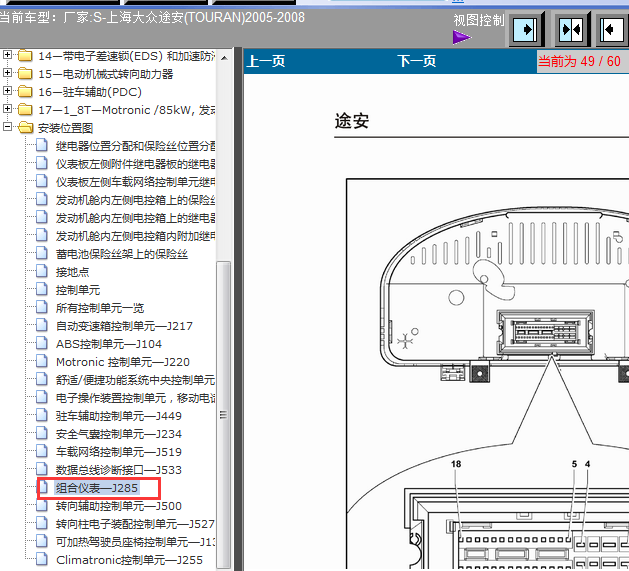Click page icon beside 数据总线诊断接口—J533
Image resolution: width=629 pixels, height=571 pixels.
(42, 469)
